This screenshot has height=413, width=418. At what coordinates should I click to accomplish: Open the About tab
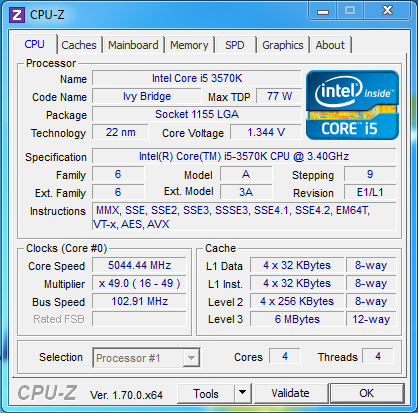pyautogui.click(x=330, y=45)
